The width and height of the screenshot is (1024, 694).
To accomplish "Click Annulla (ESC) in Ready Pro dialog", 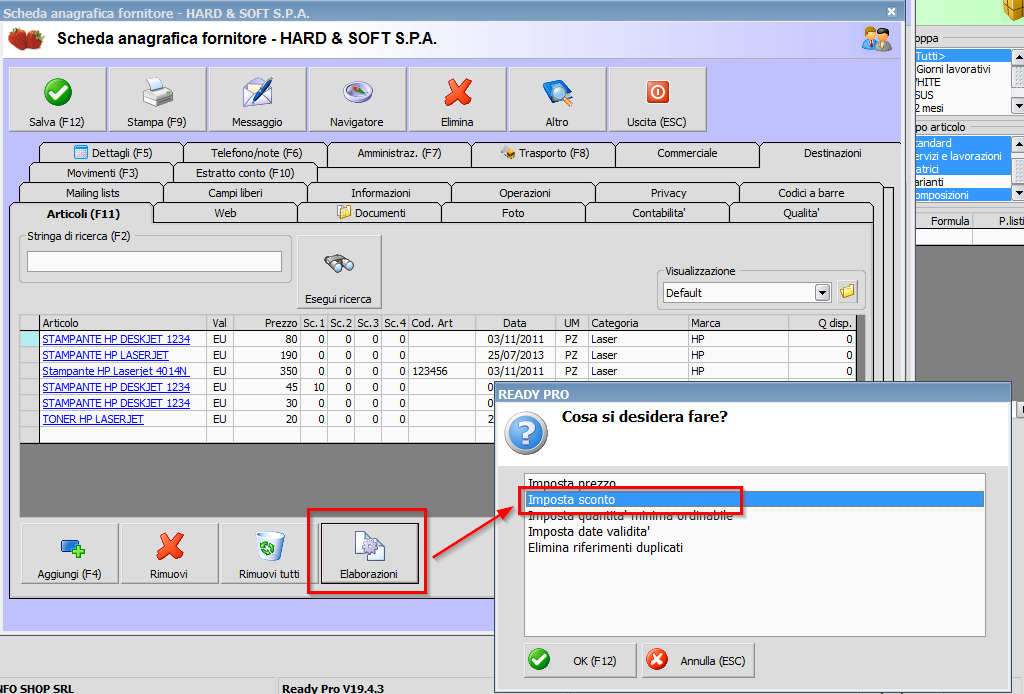I will click(698, 660).
